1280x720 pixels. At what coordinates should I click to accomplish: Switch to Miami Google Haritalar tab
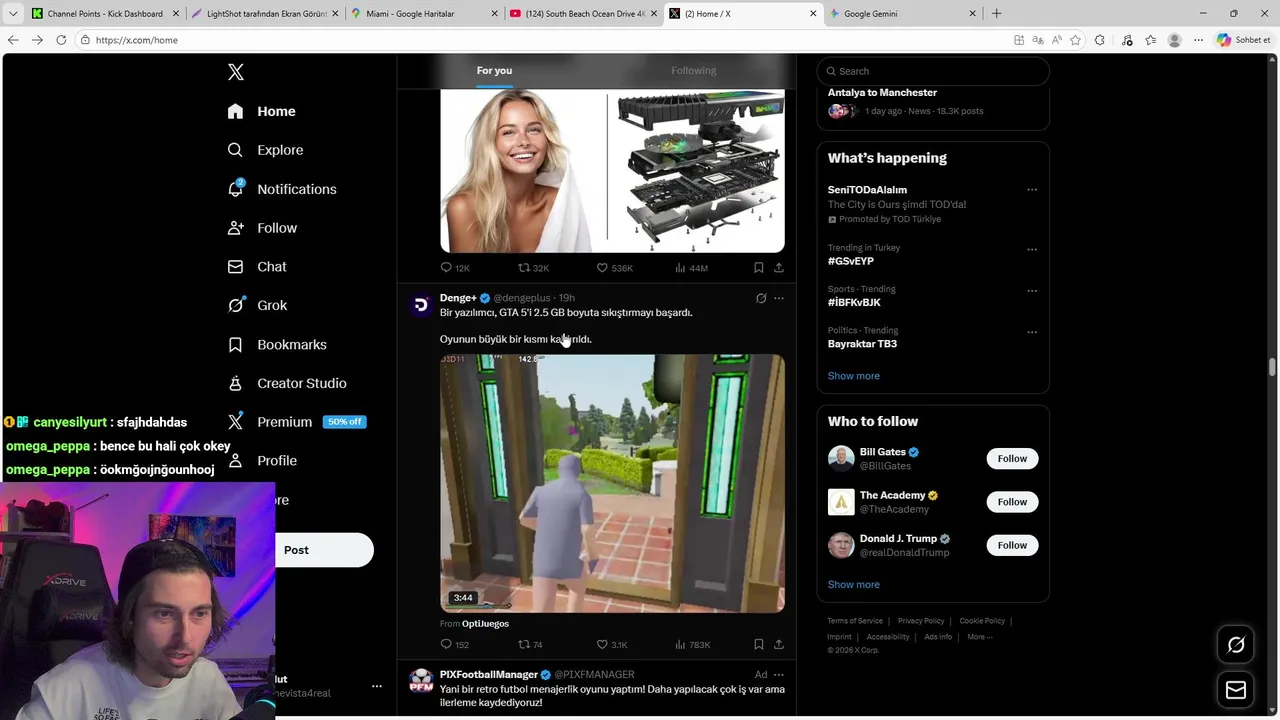tap(424, 14)
